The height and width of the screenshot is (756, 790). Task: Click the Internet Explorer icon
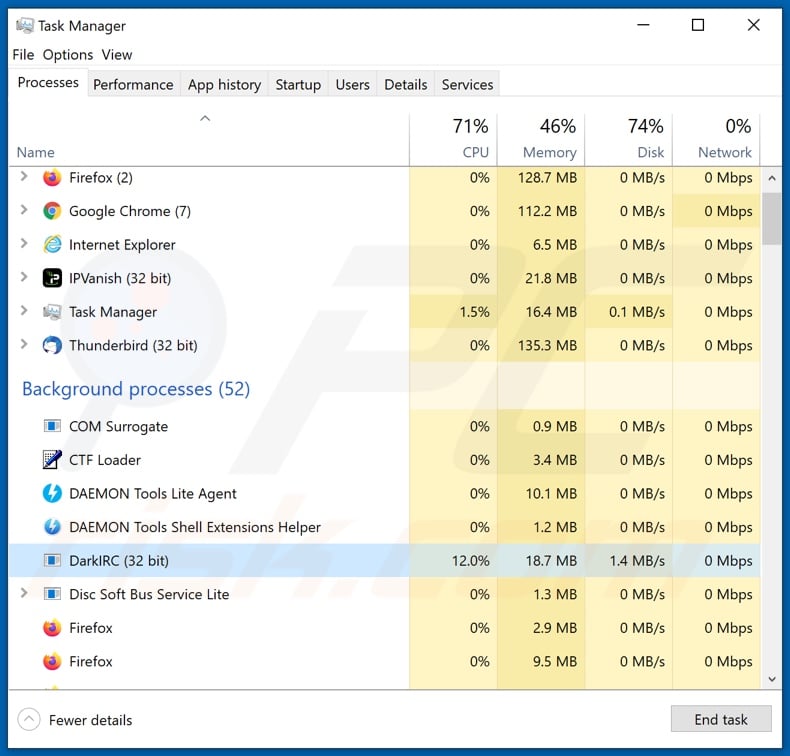(52, 244)
